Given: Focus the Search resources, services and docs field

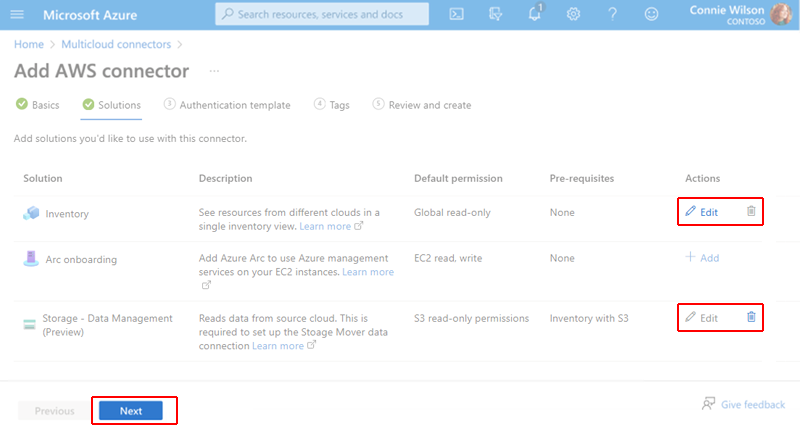Looking at the screenshot, I should pyautogui.click(x=322, y=14).
